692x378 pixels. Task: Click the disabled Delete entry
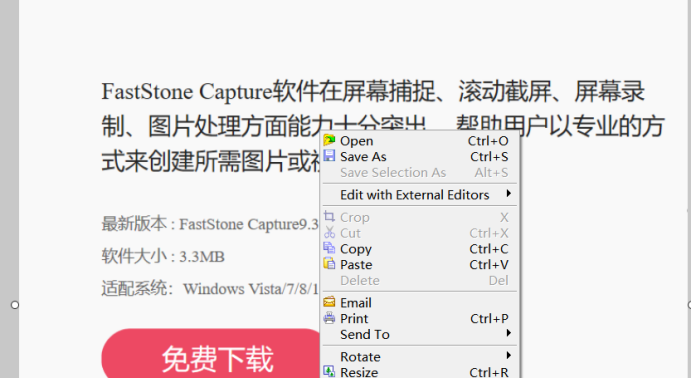click(420, 281)
